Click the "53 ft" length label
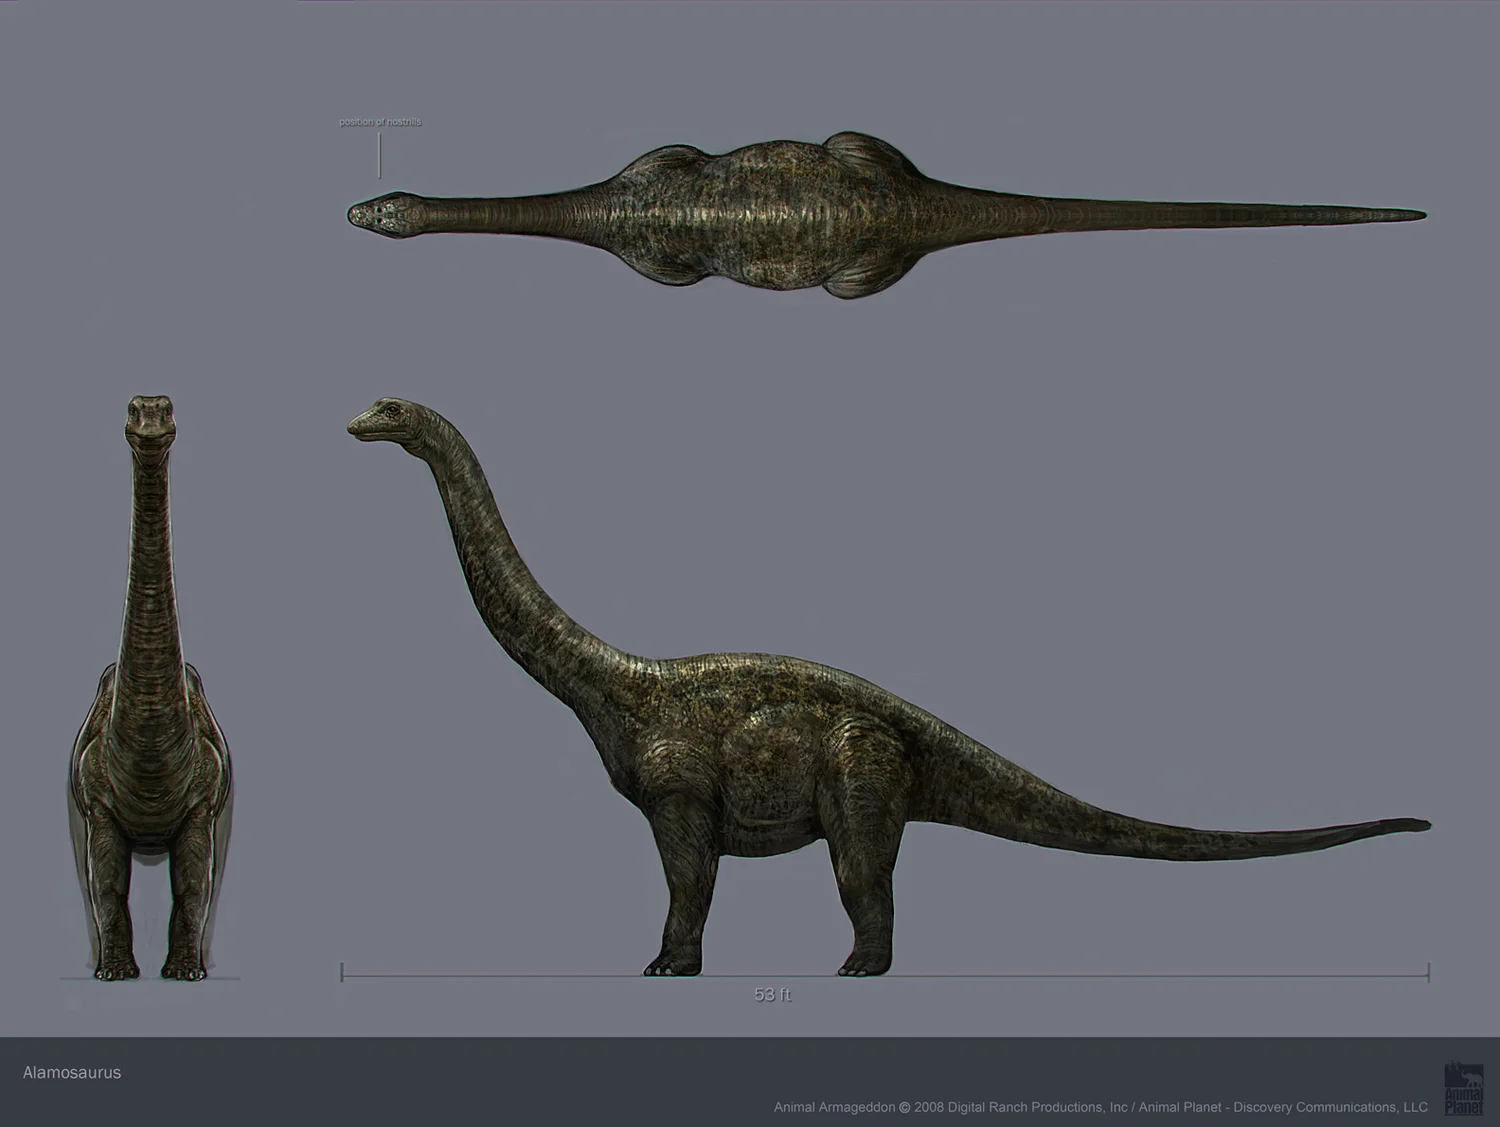 coord(772,995)
